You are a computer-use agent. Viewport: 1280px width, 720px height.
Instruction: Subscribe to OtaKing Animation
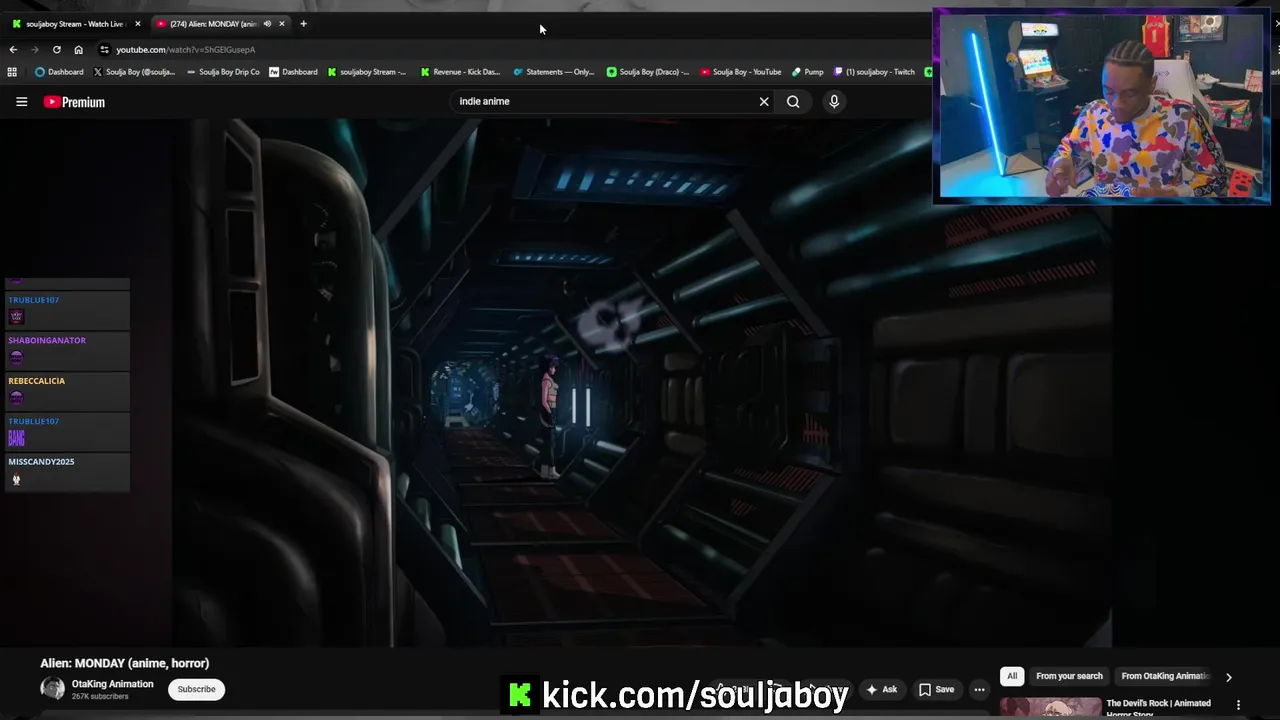pos(196,689)
